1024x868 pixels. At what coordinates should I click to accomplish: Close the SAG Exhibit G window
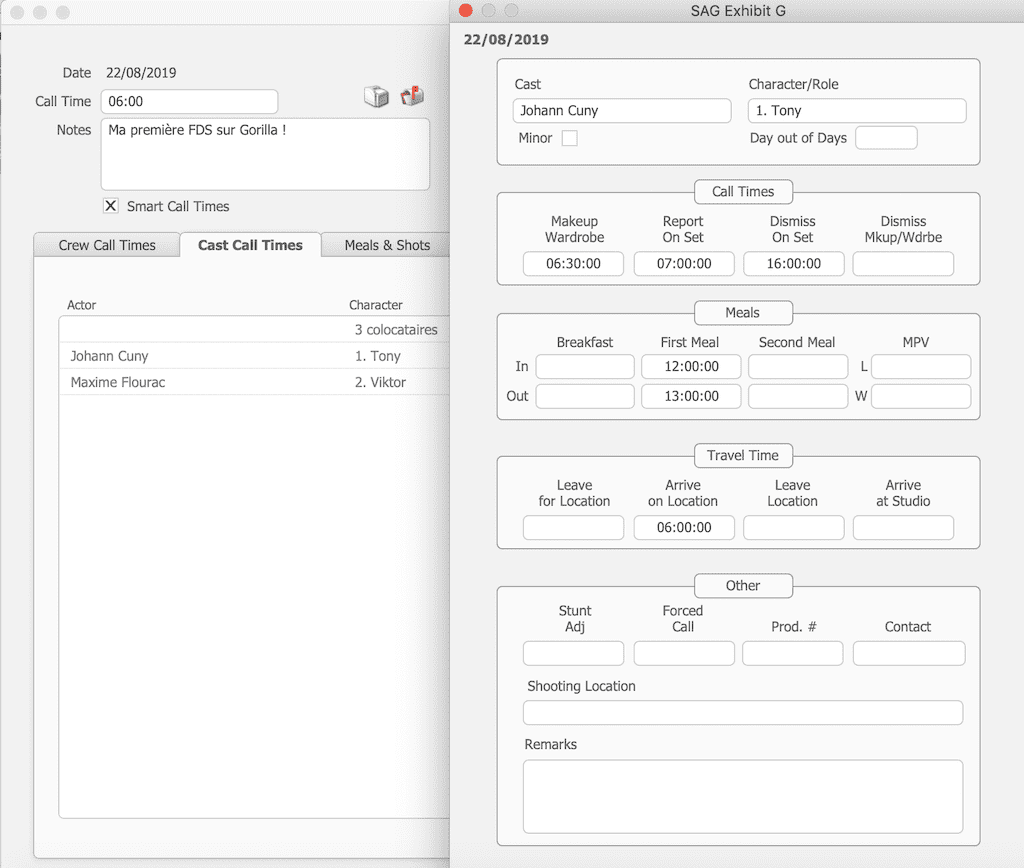(464, 11)
